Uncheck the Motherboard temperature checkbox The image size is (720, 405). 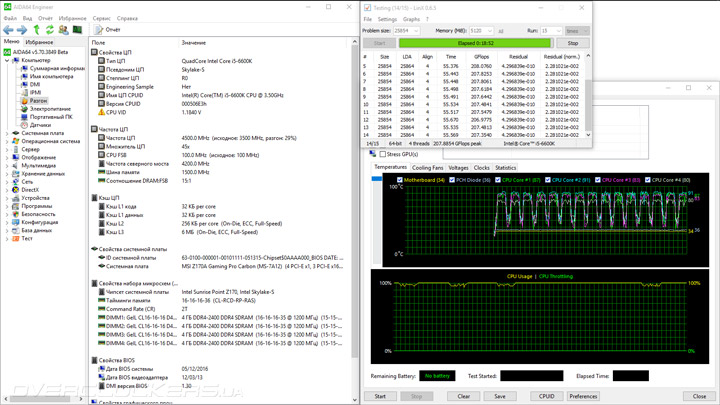[400, 180]
